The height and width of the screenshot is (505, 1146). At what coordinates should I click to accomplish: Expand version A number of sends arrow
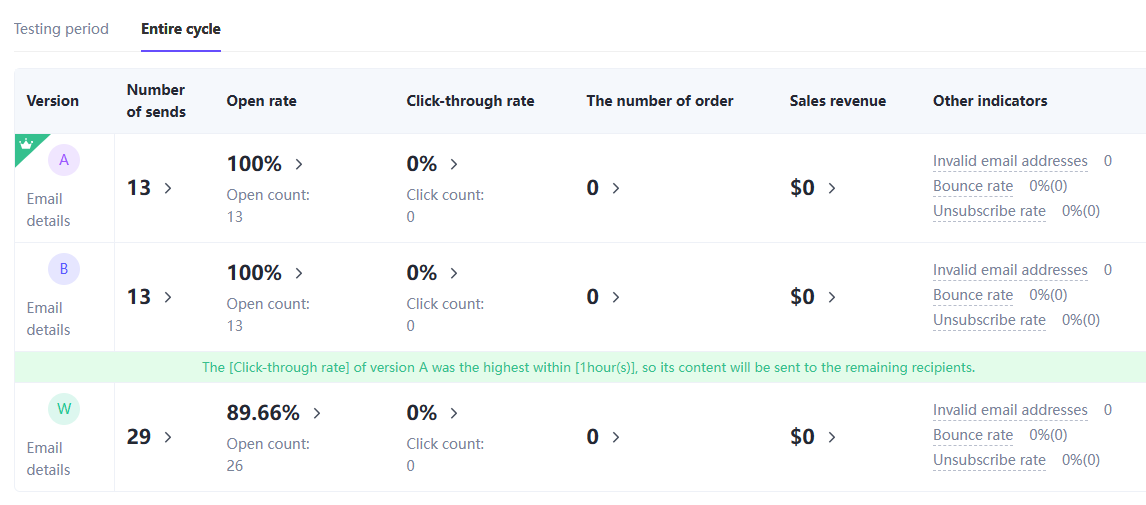click(168, 188)
